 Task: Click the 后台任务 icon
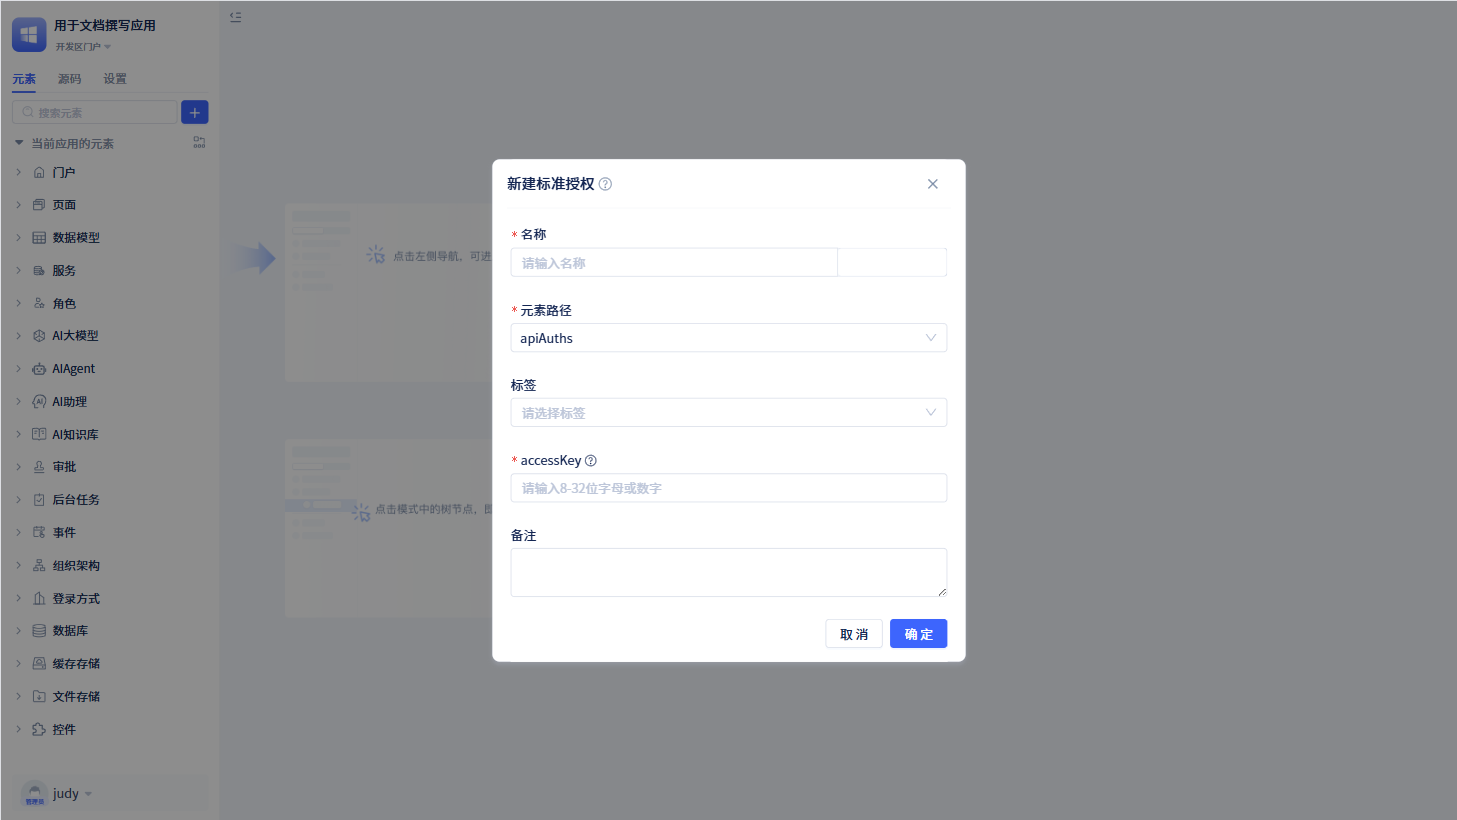tap(39, 500)
